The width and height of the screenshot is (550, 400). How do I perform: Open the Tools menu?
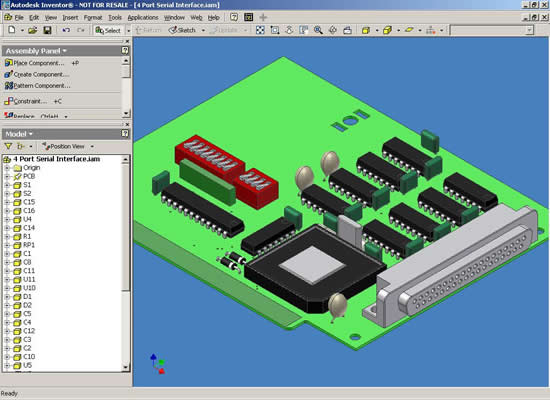click(x=115, y=17)
